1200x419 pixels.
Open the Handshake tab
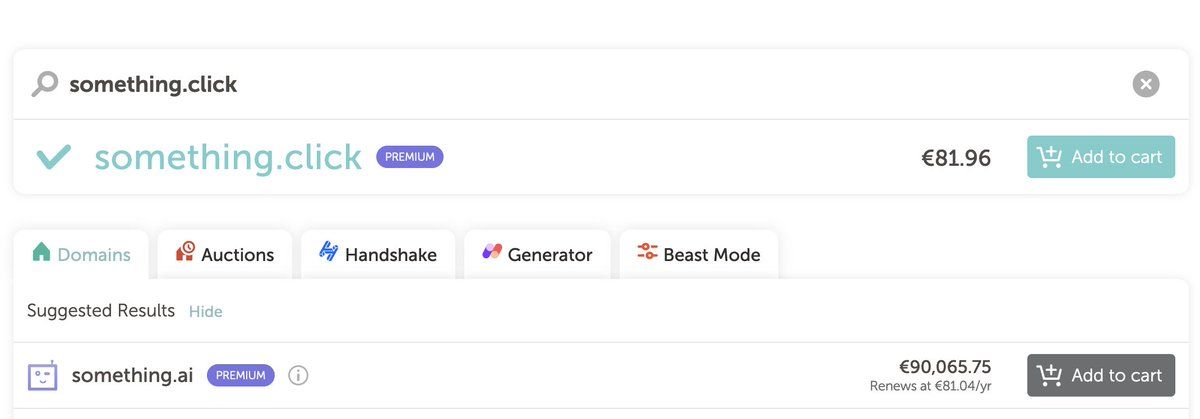[378, 255]
